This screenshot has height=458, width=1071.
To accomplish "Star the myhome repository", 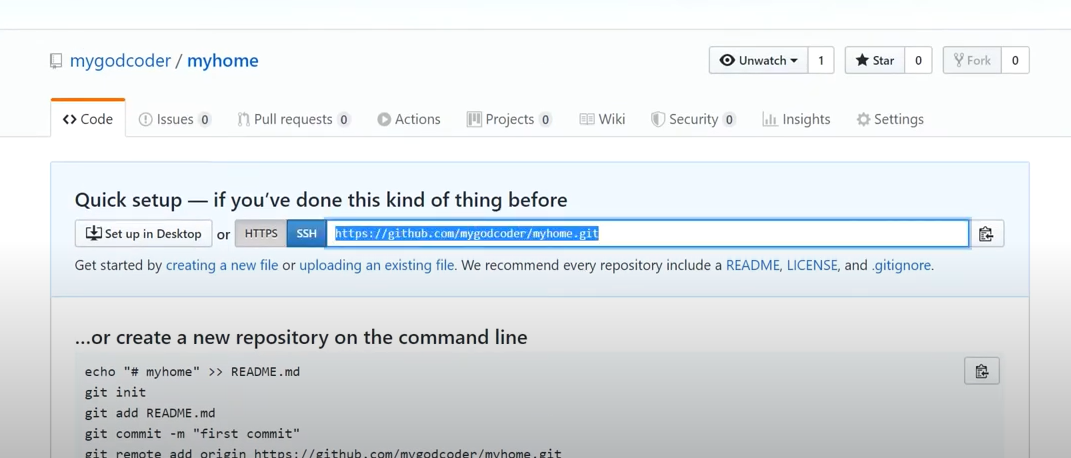I will [x=875, y=60].
